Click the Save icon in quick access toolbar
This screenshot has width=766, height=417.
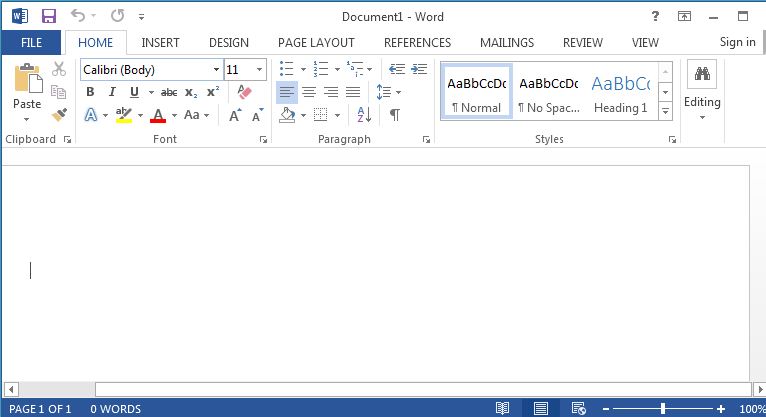(x=48, y=16)
